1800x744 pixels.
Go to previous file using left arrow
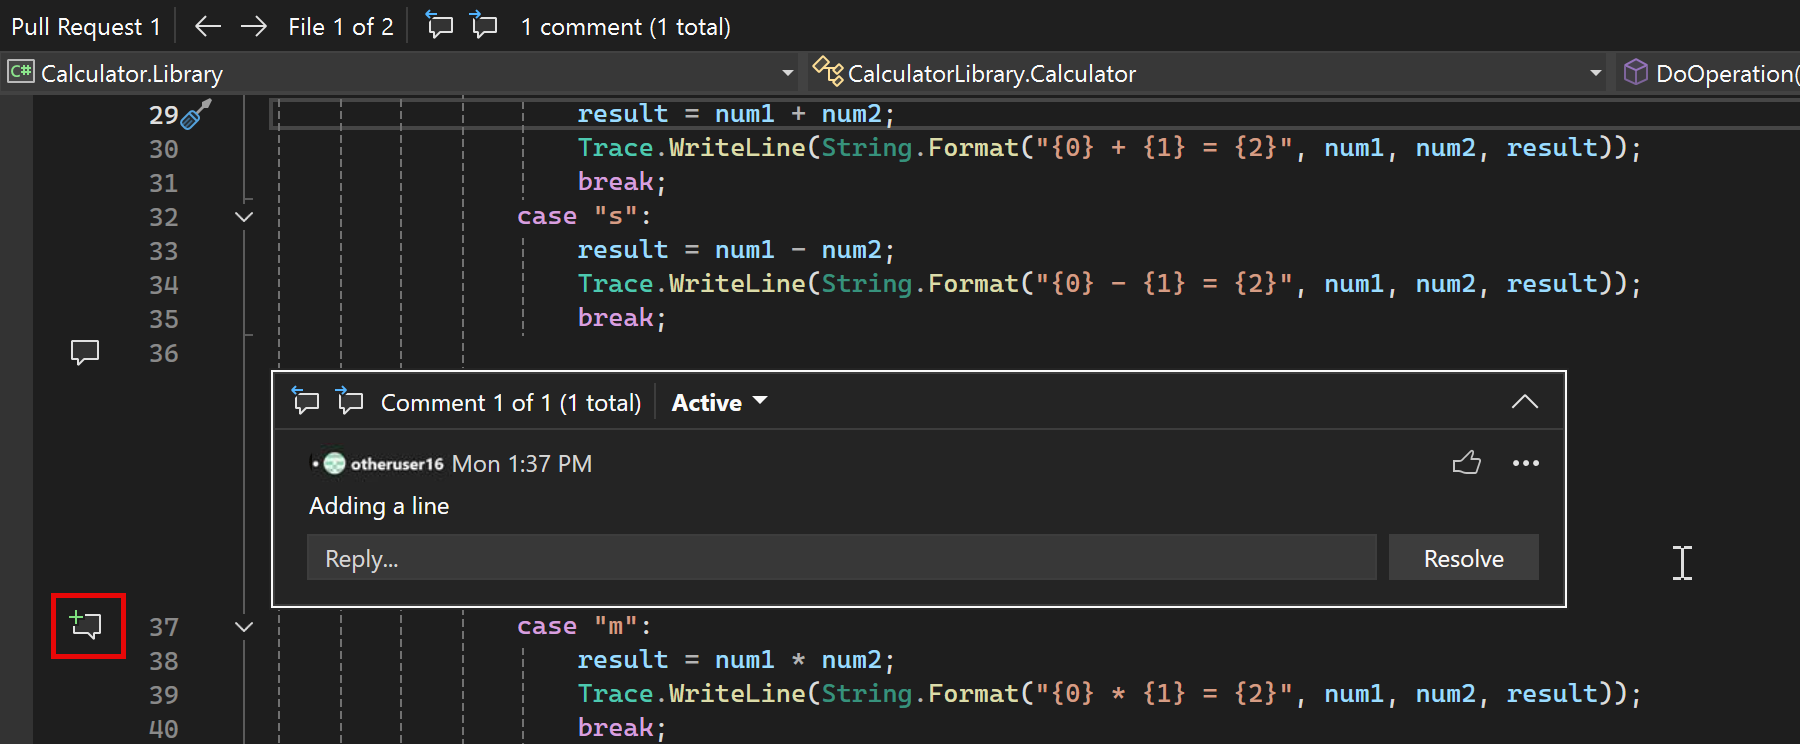point(207,26)
